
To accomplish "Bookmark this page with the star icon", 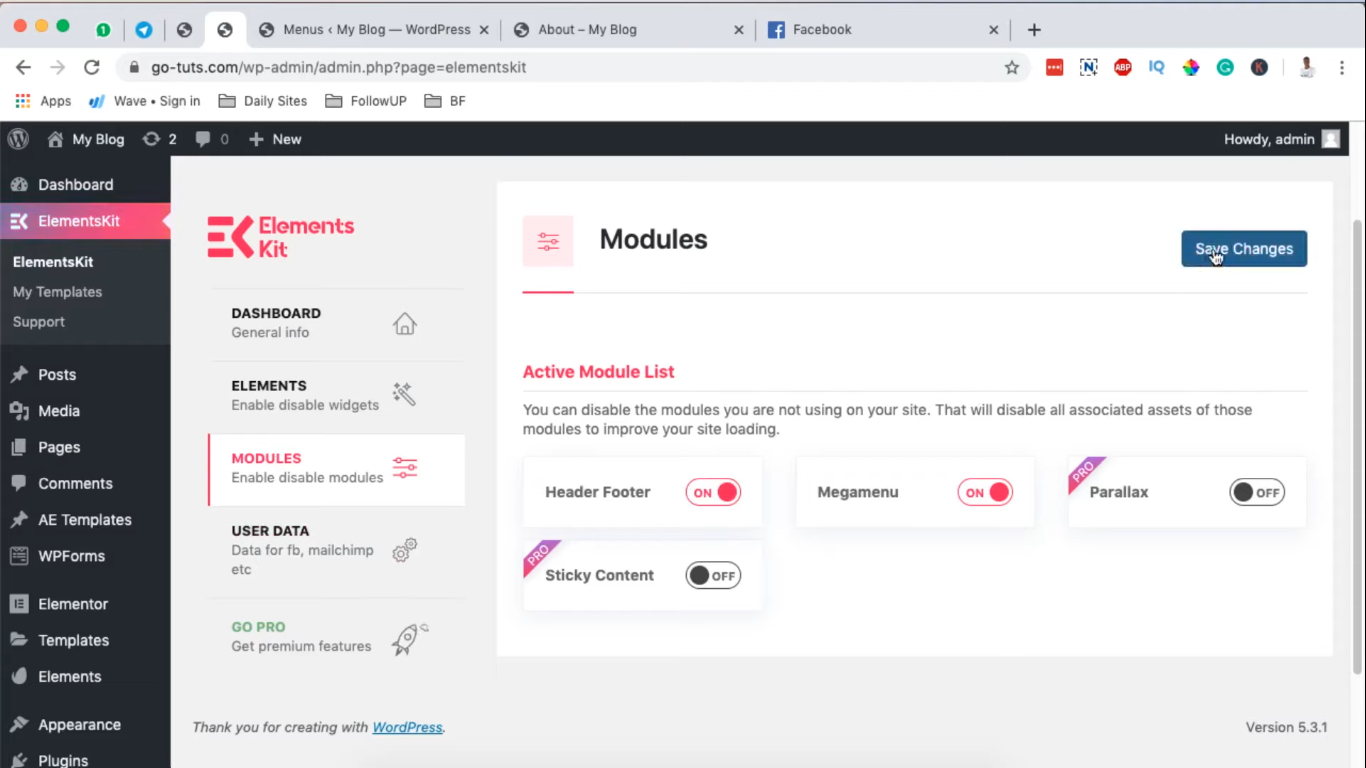I will point(1012,67).
